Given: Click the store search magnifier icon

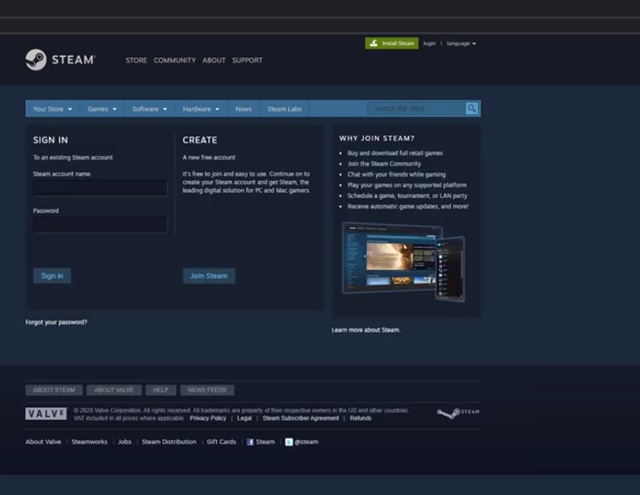Looking at the screenshot, I should (471, 109).
